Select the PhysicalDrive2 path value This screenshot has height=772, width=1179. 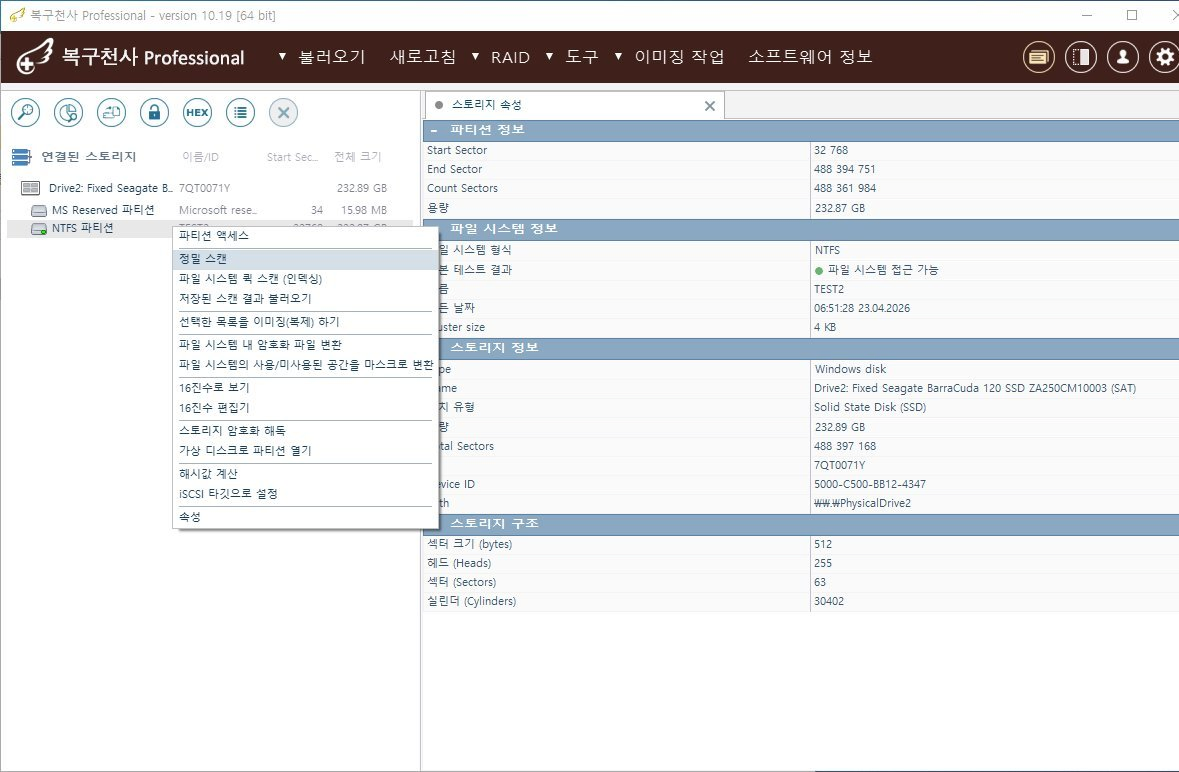click(862, 504)
